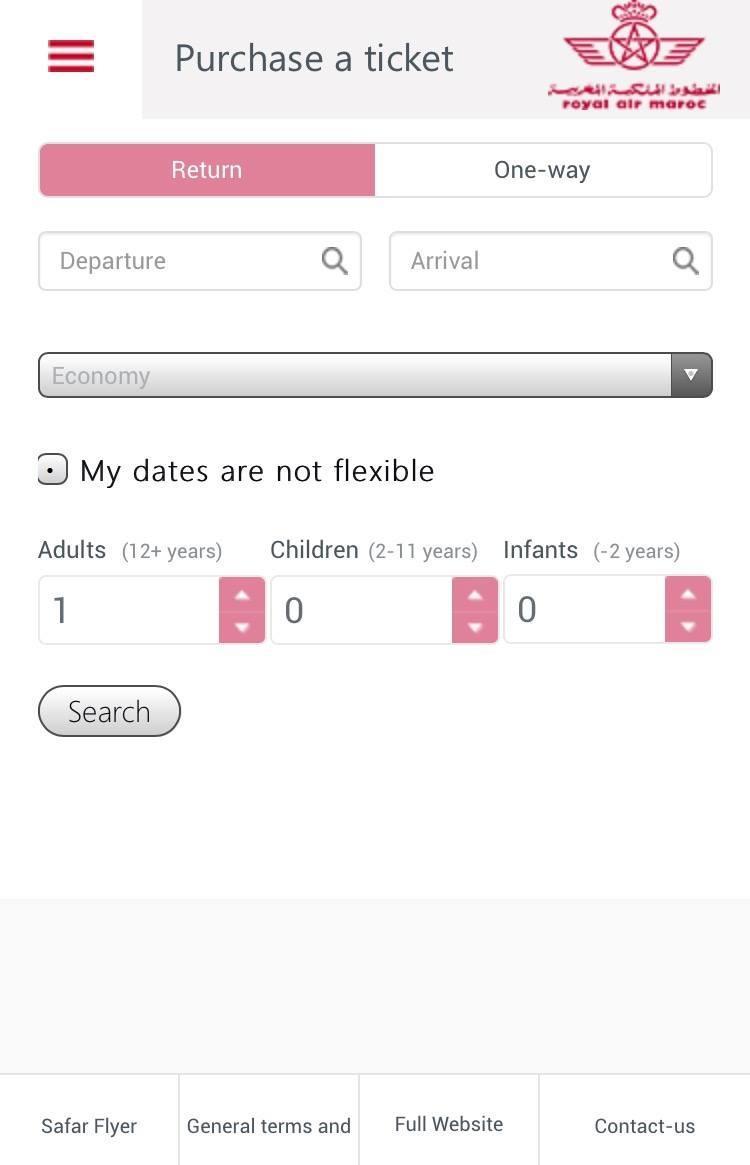This screenshot has width=750, height=1165.
Task: Select the Return trip option
Action: pos(207,170)
